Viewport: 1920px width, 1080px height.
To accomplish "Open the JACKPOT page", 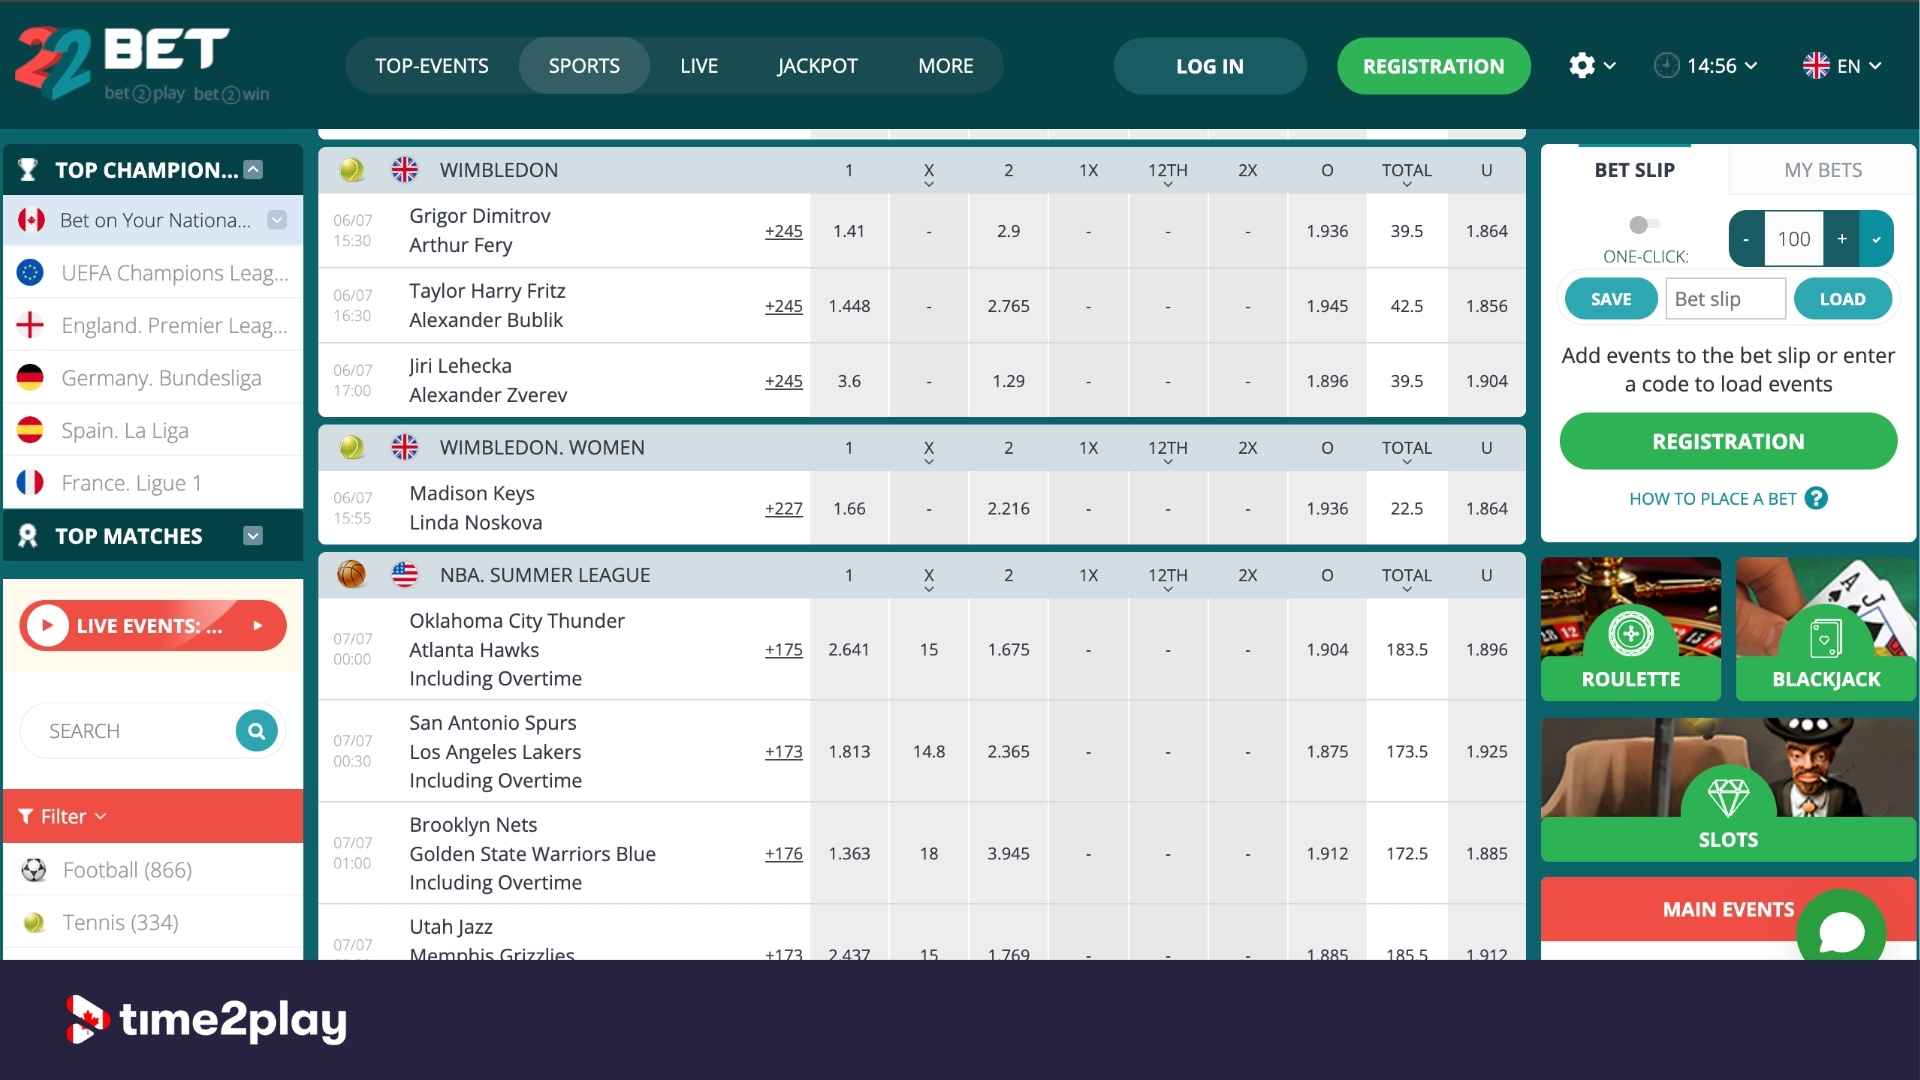I will pos(818,66).
